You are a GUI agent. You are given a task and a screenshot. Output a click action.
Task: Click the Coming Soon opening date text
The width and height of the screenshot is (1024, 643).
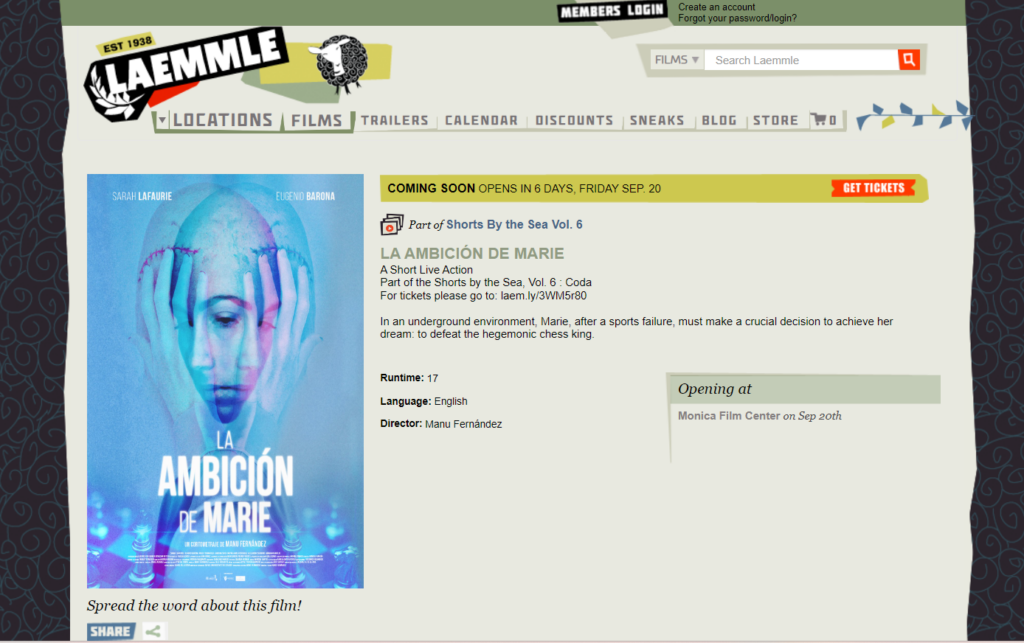tap(524, 189)
